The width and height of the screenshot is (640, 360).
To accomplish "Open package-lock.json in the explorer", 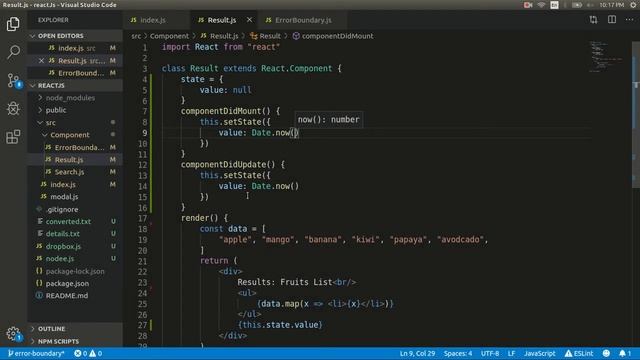I will click(75, 271).
